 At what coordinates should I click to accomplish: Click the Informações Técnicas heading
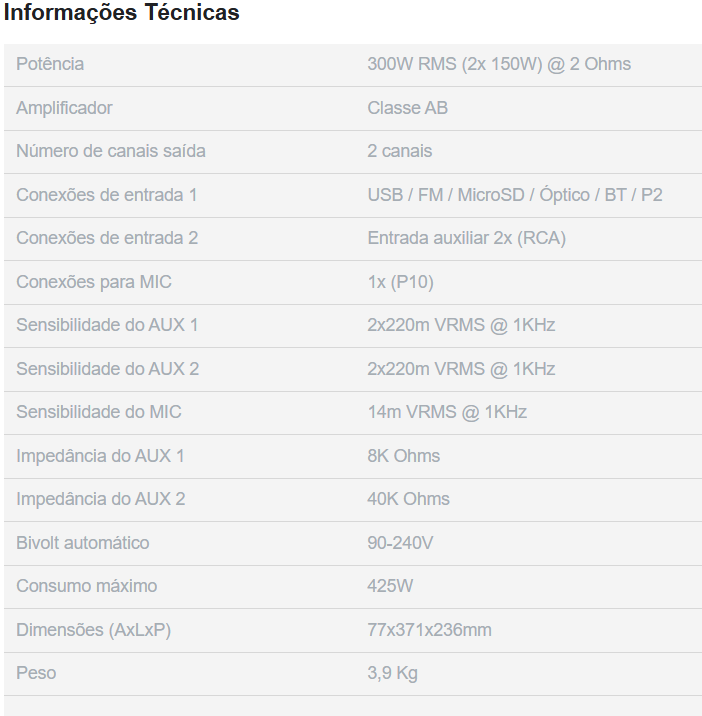tap(122, 13)
